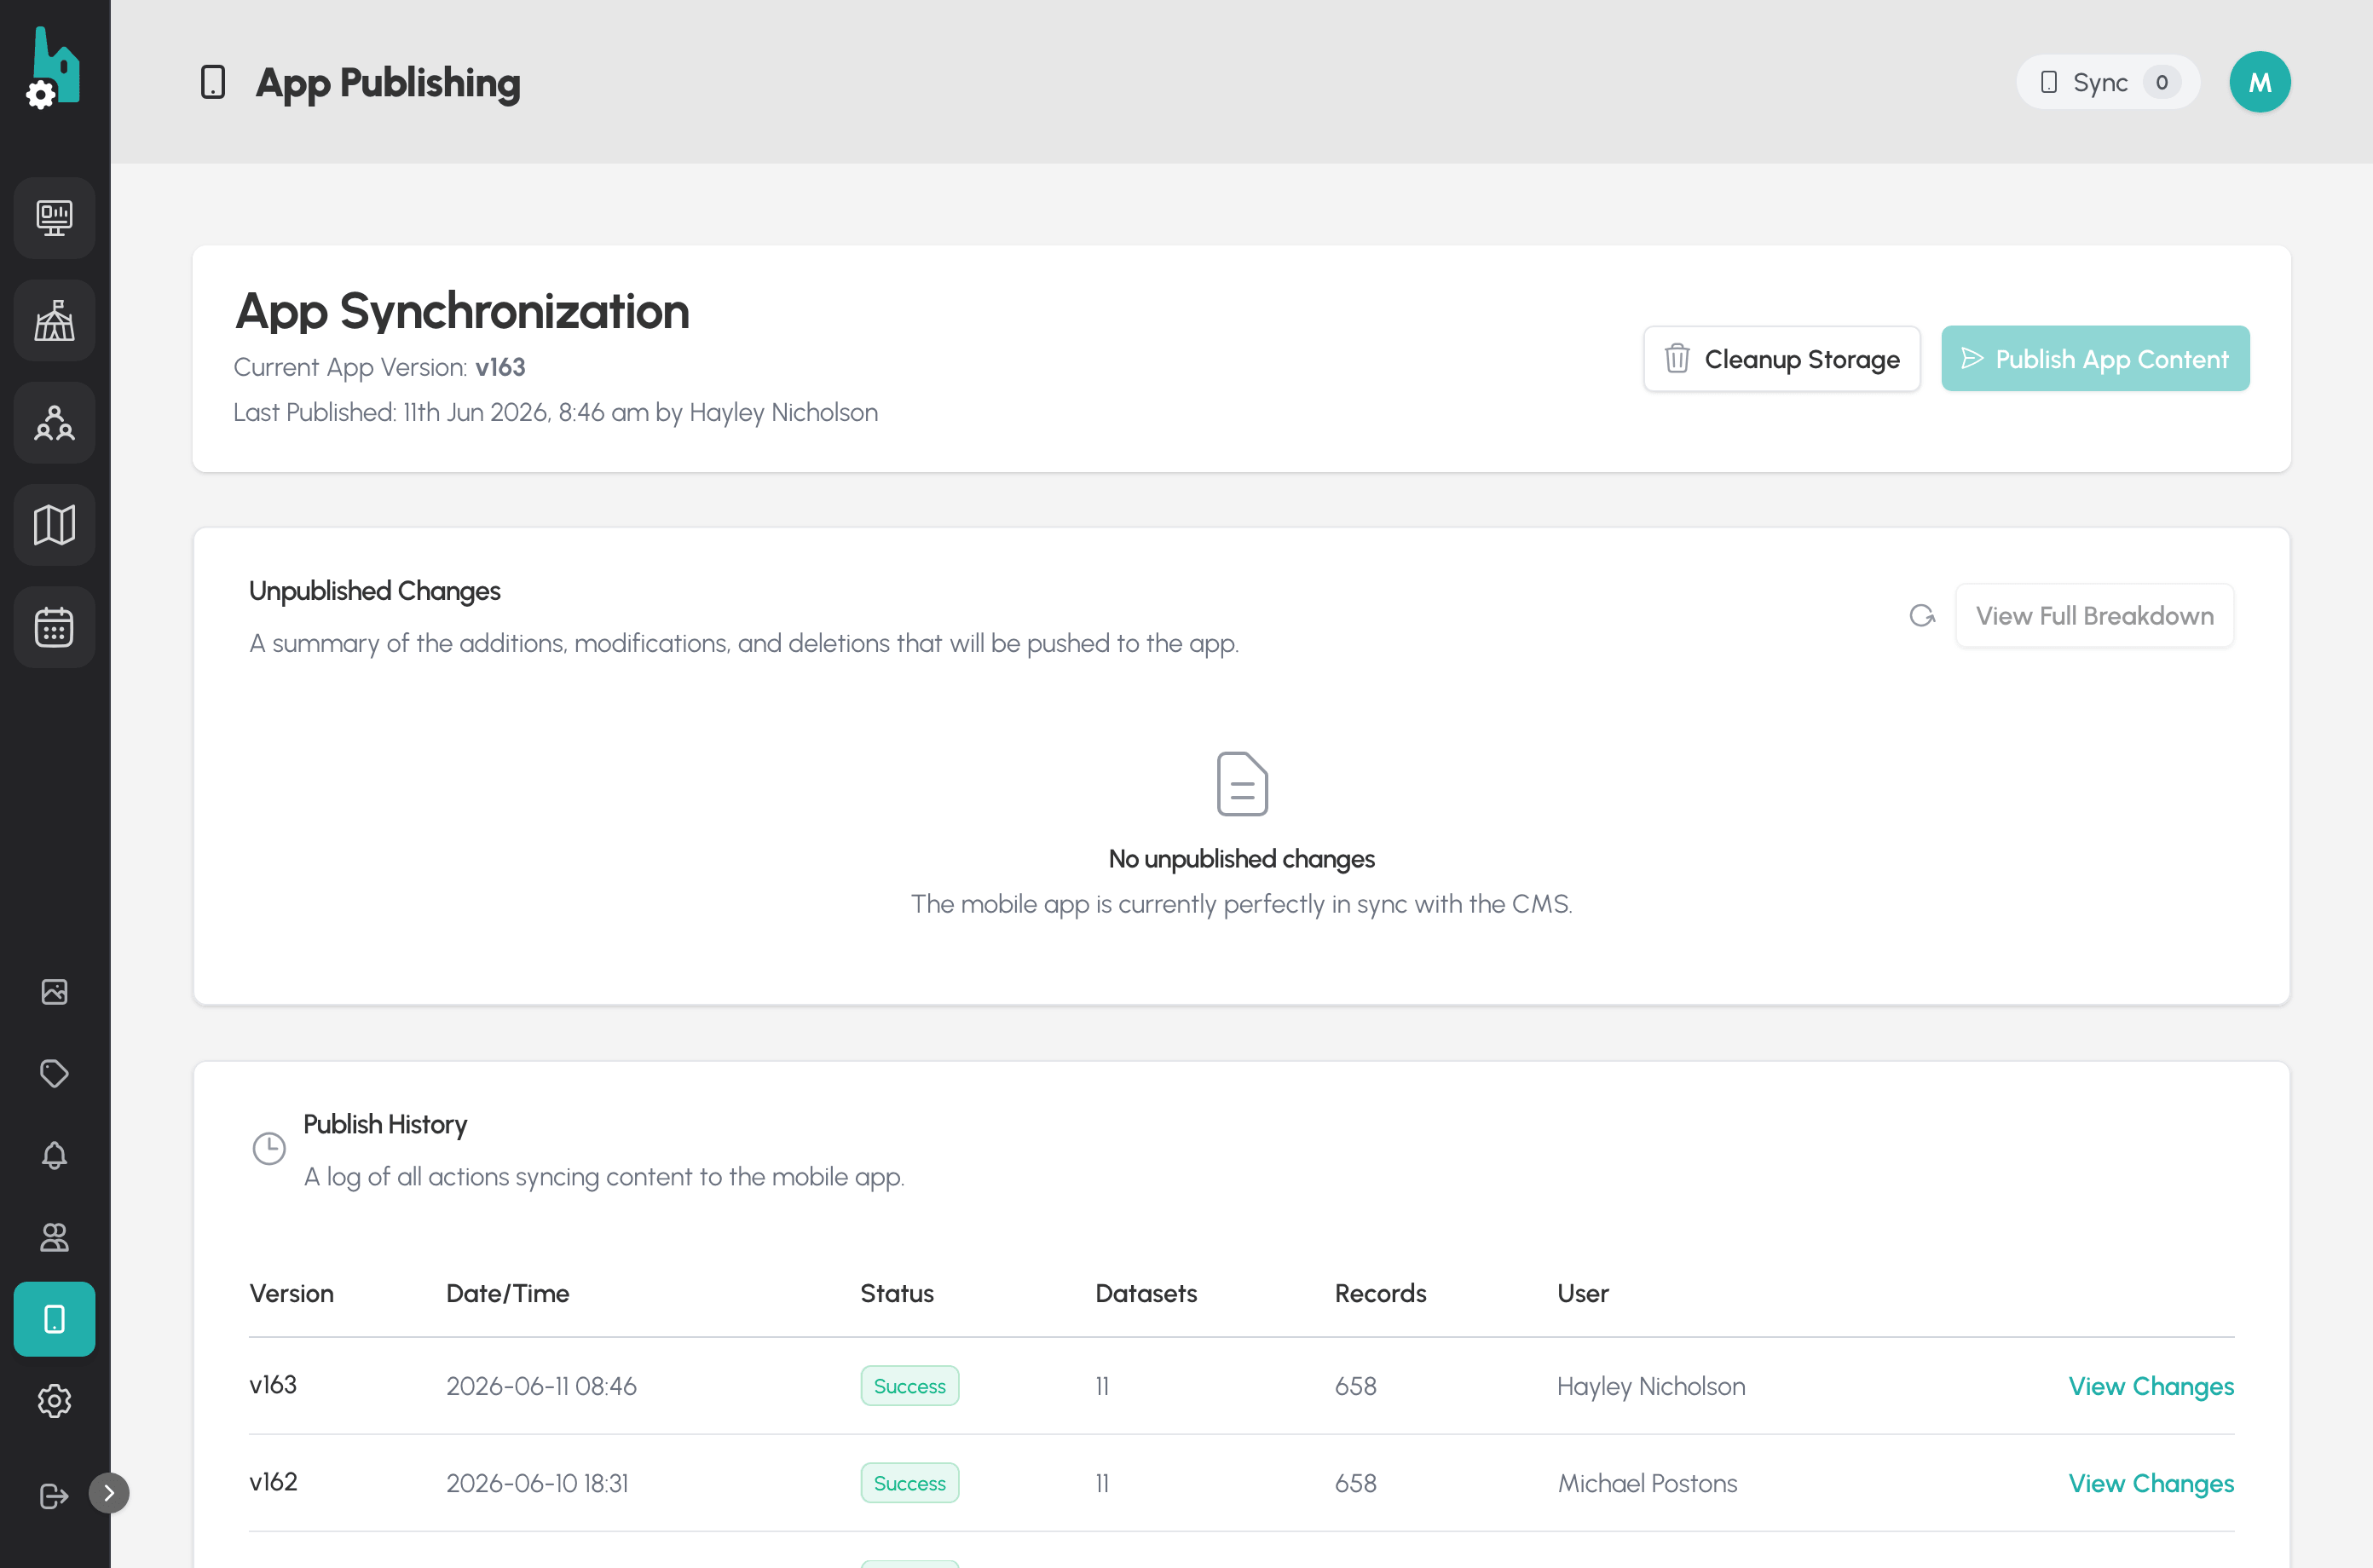Click the Date/Time column header
Screen dimensions: 2373x1568
pyautogui.click(x=507, y=1294)
